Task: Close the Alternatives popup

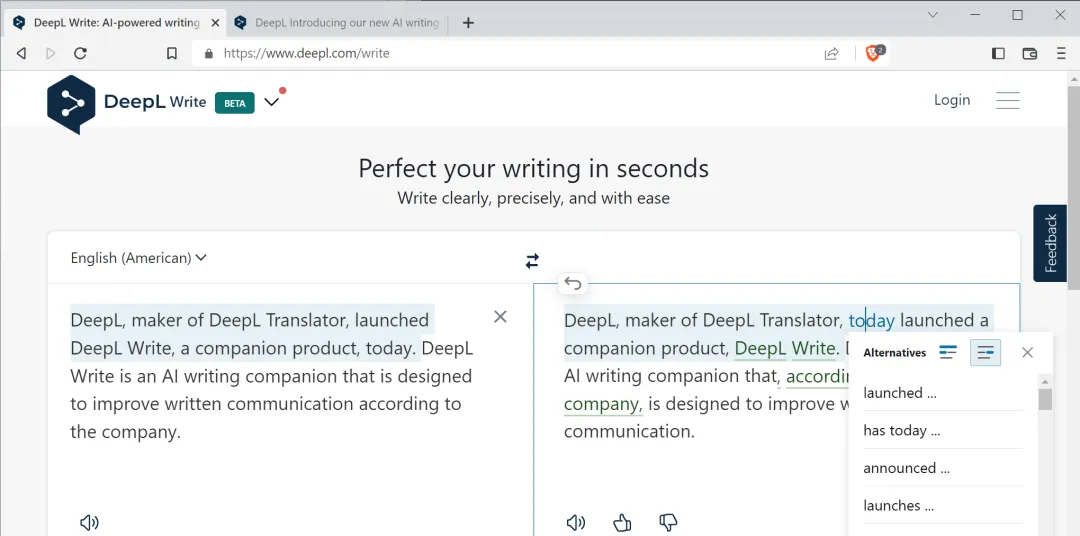Action: [x=1028, y=353]
